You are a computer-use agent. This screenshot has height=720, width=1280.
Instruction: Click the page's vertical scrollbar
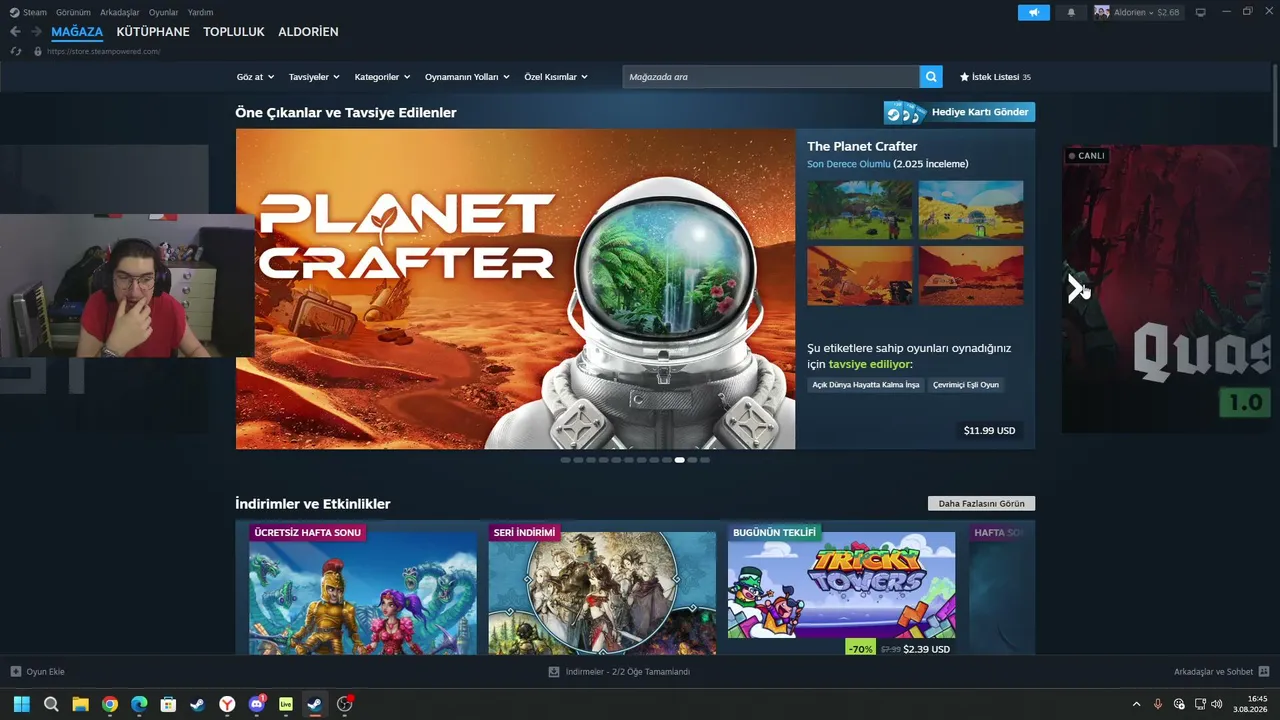point(1275,105)
